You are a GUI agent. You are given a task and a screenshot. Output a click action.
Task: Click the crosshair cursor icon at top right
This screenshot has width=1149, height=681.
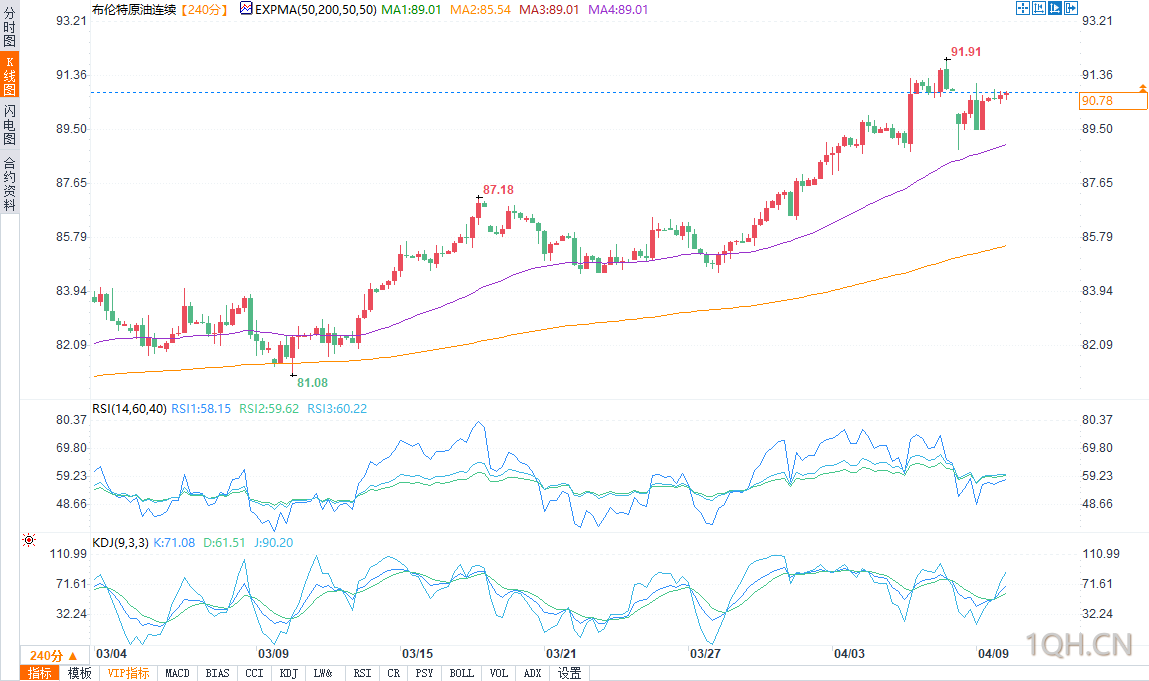point(1023,8)
